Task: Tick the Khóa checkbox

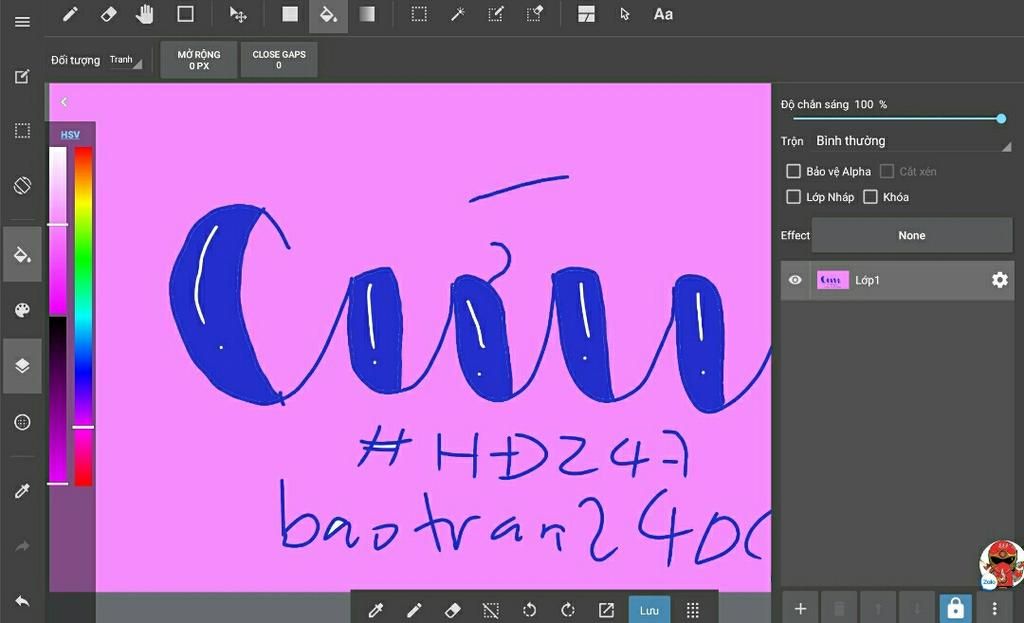Action: [x=871, y=197]
